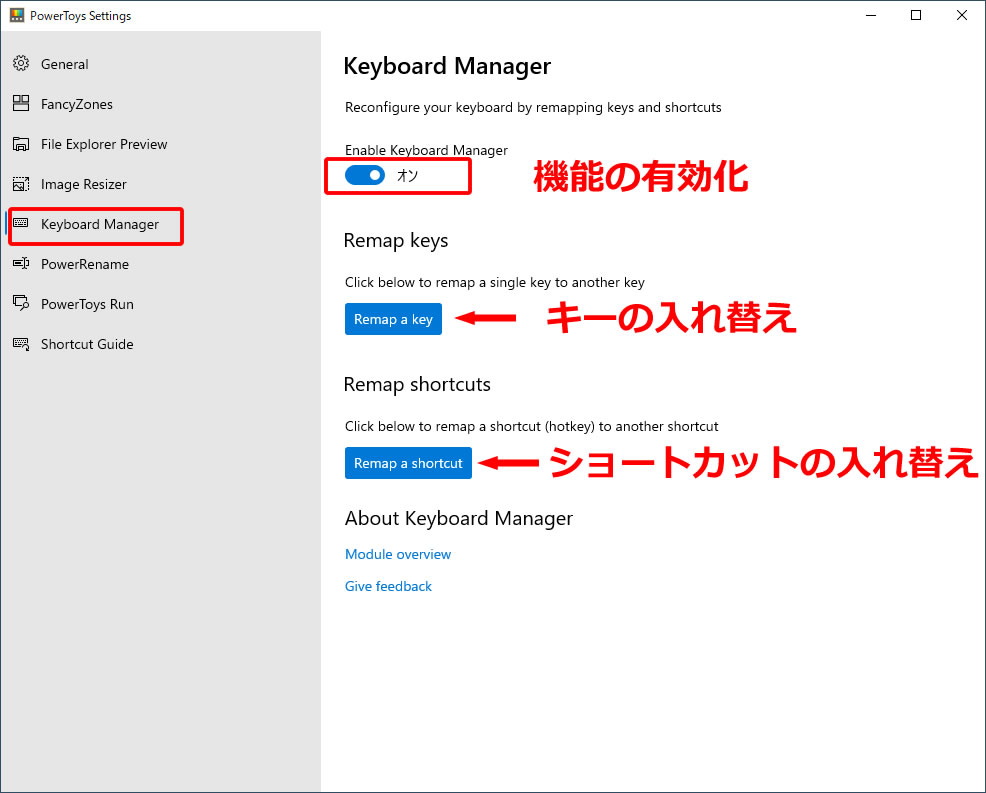Click the Remap keys section heading
Screen dimensions: 986x793
pos(396,241)
